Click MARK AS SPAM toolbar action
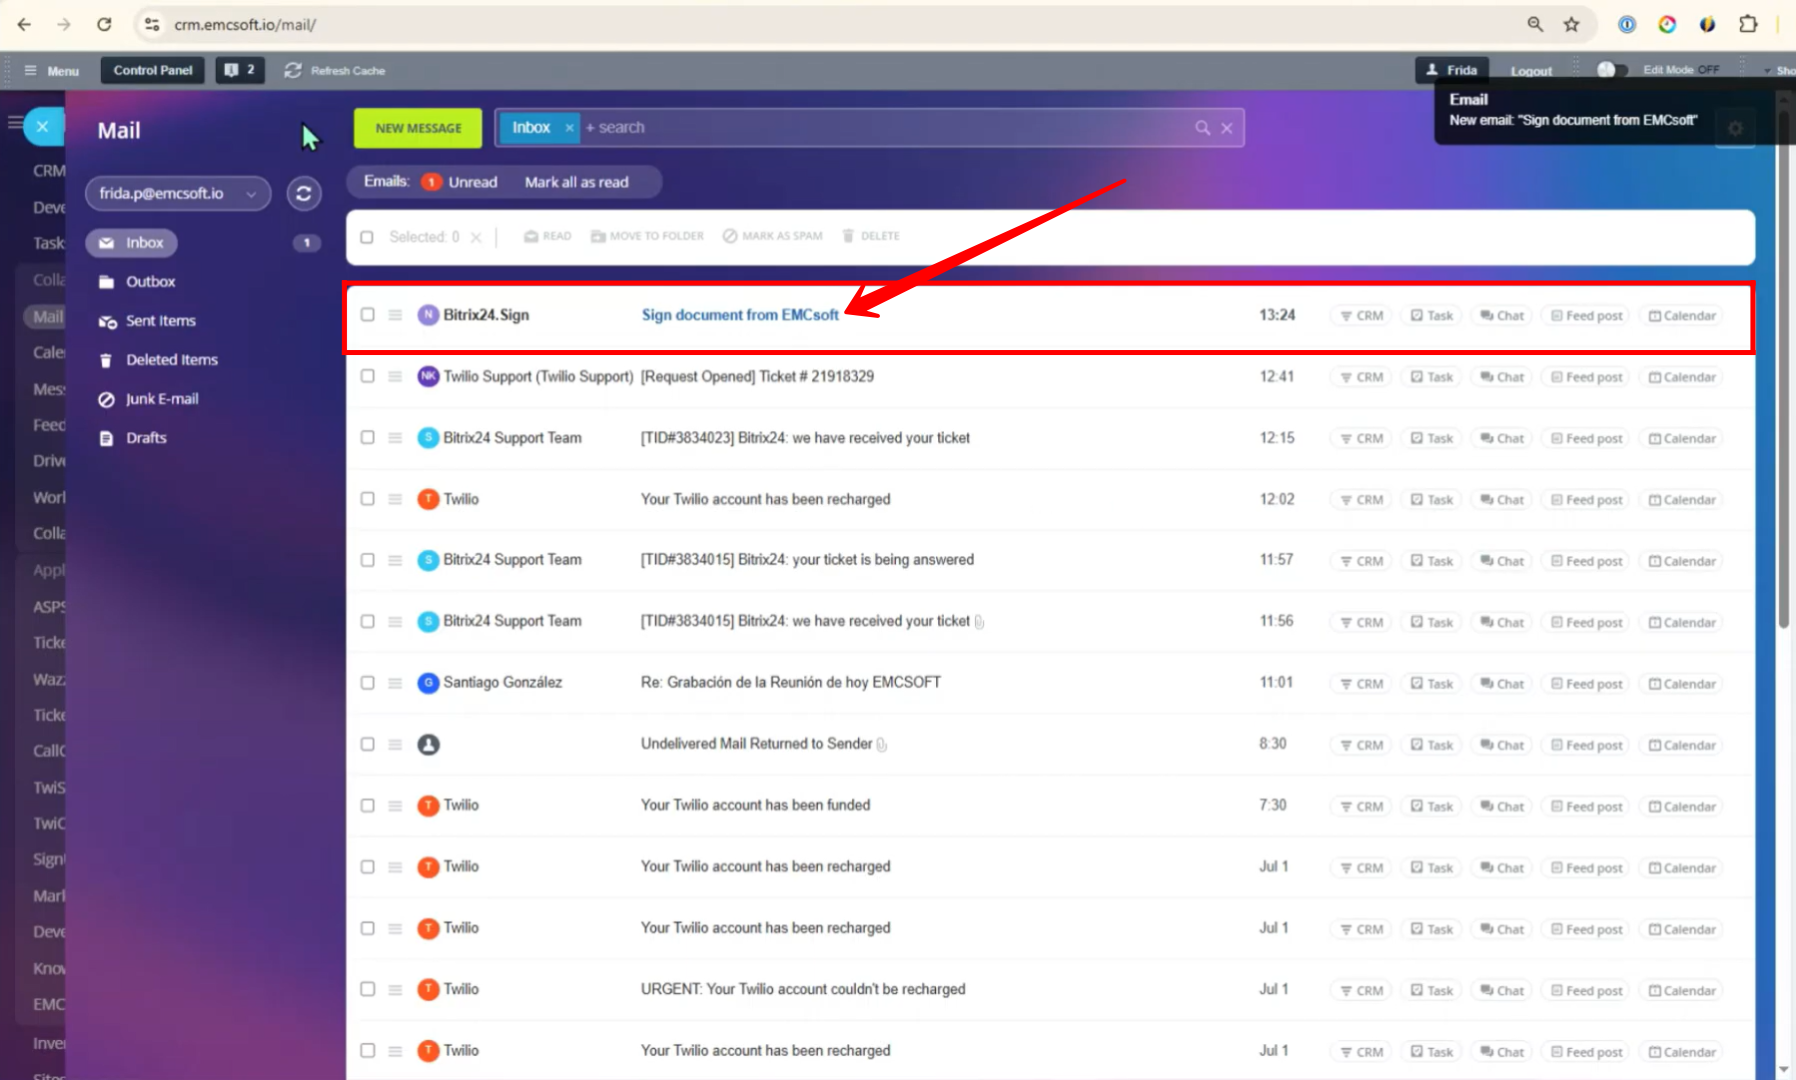 tap(773, 236)
